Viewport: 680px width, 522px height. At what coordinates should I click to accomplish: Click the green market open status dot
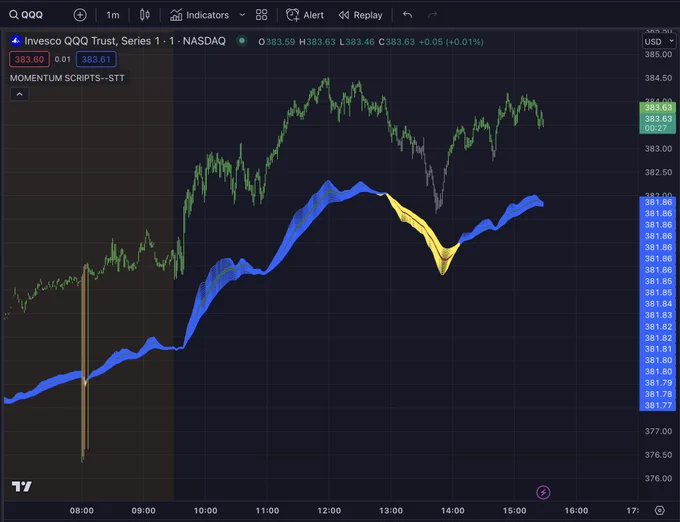242,41
